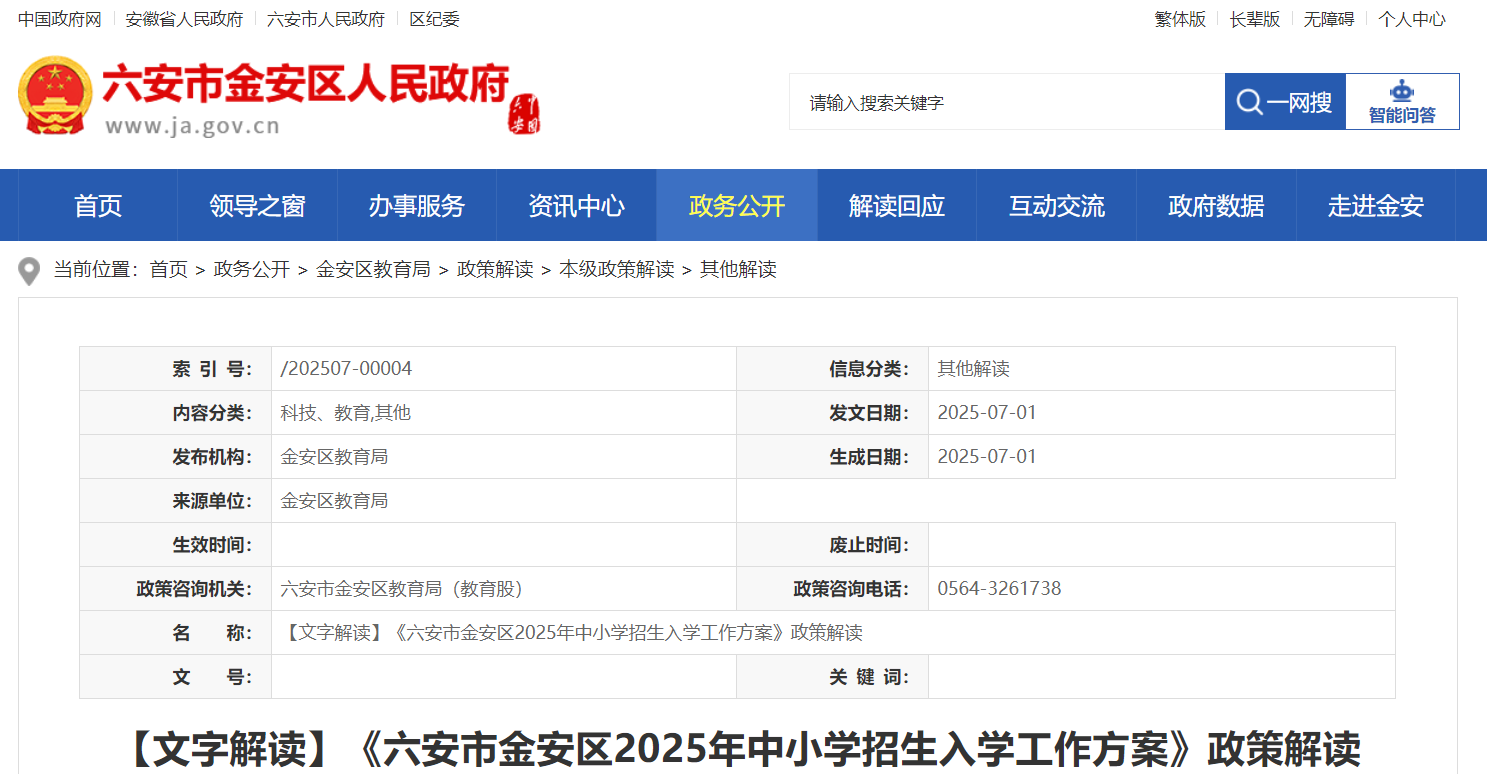Open the 走进金安 navigation item
This screenshot has height=774, width=1487.
coord(1376,206)
